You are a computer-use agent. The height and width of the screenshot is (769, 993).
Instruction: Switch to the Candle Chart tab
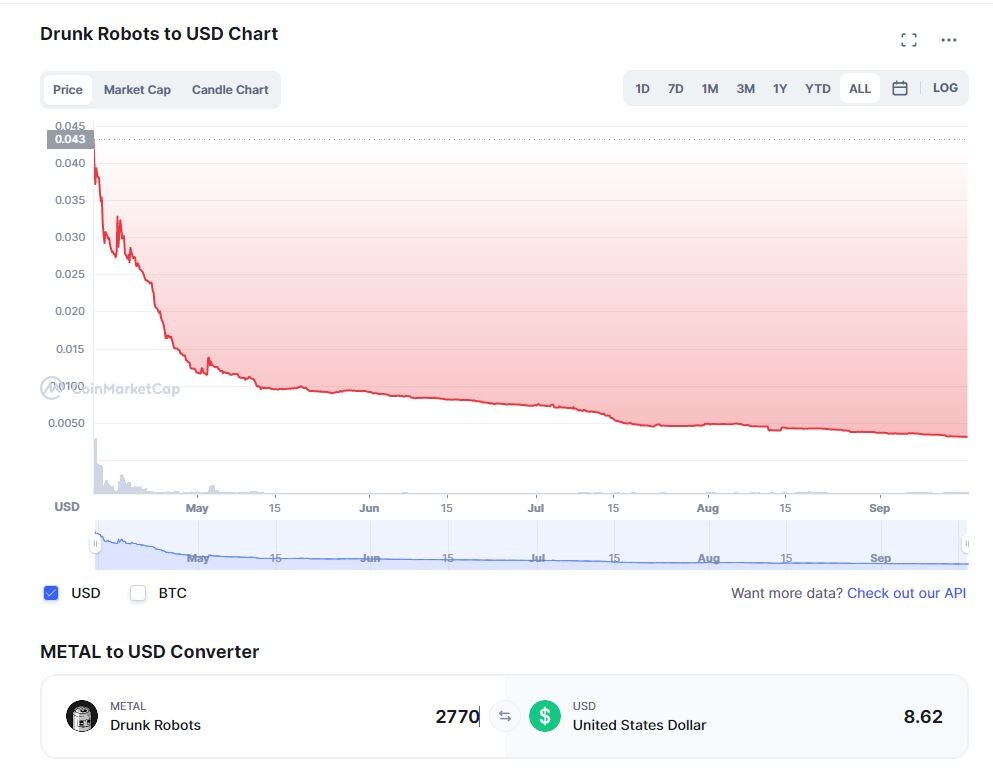[230, 89]
